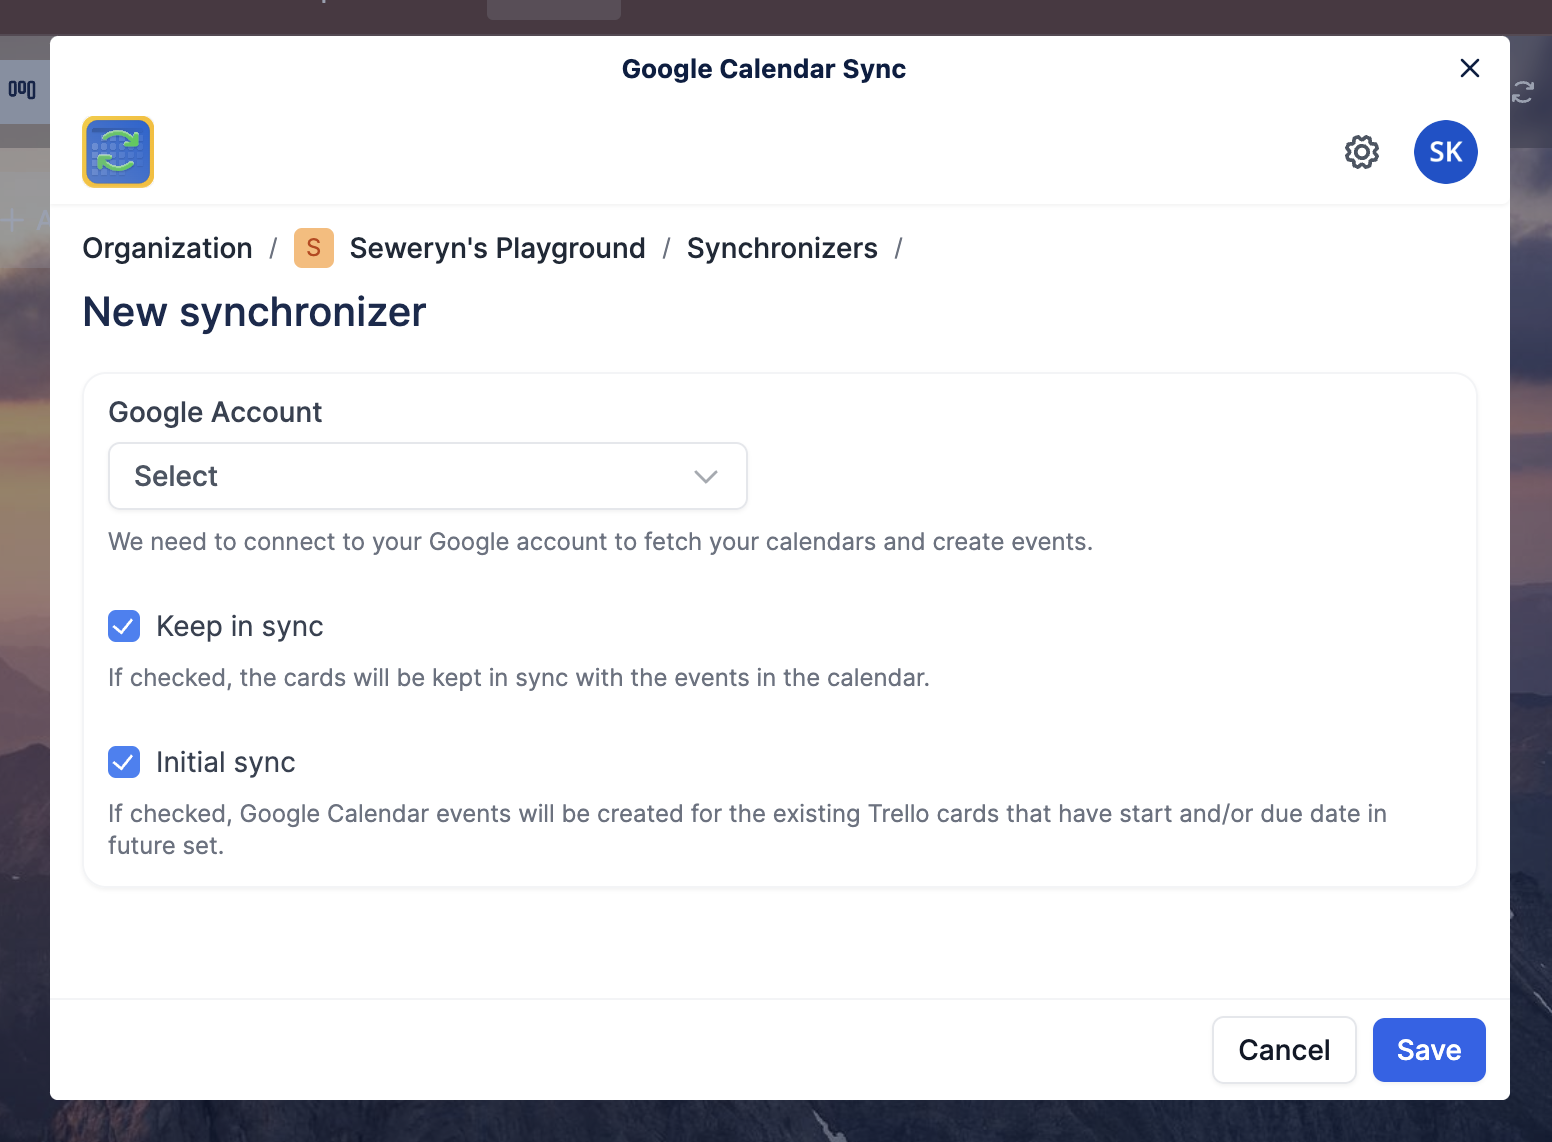Expand the Google Account dropdown chevron

(x=706, y=476)
